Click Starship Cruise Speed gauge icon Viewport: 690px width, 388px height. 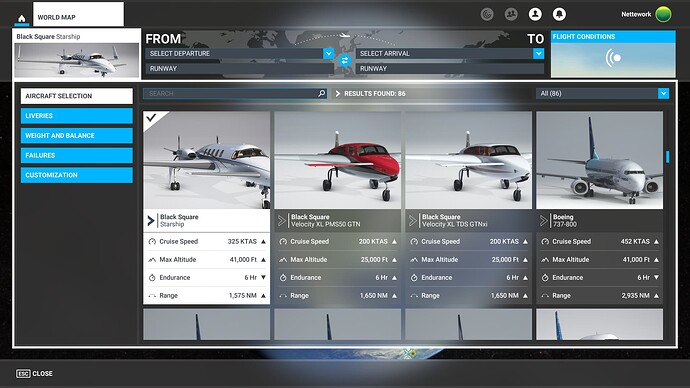(x=152, y=242)
